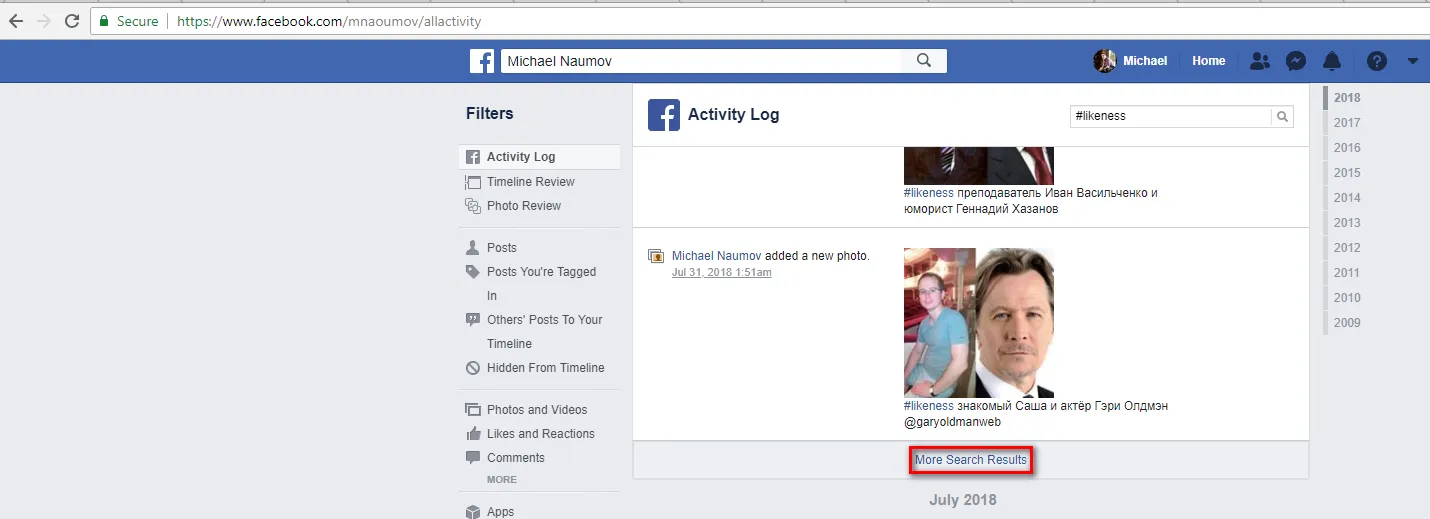This screenshot has height=519, width=1430.
Task: Open the Hidden From Timeline filter
Action: pos(545,368)
